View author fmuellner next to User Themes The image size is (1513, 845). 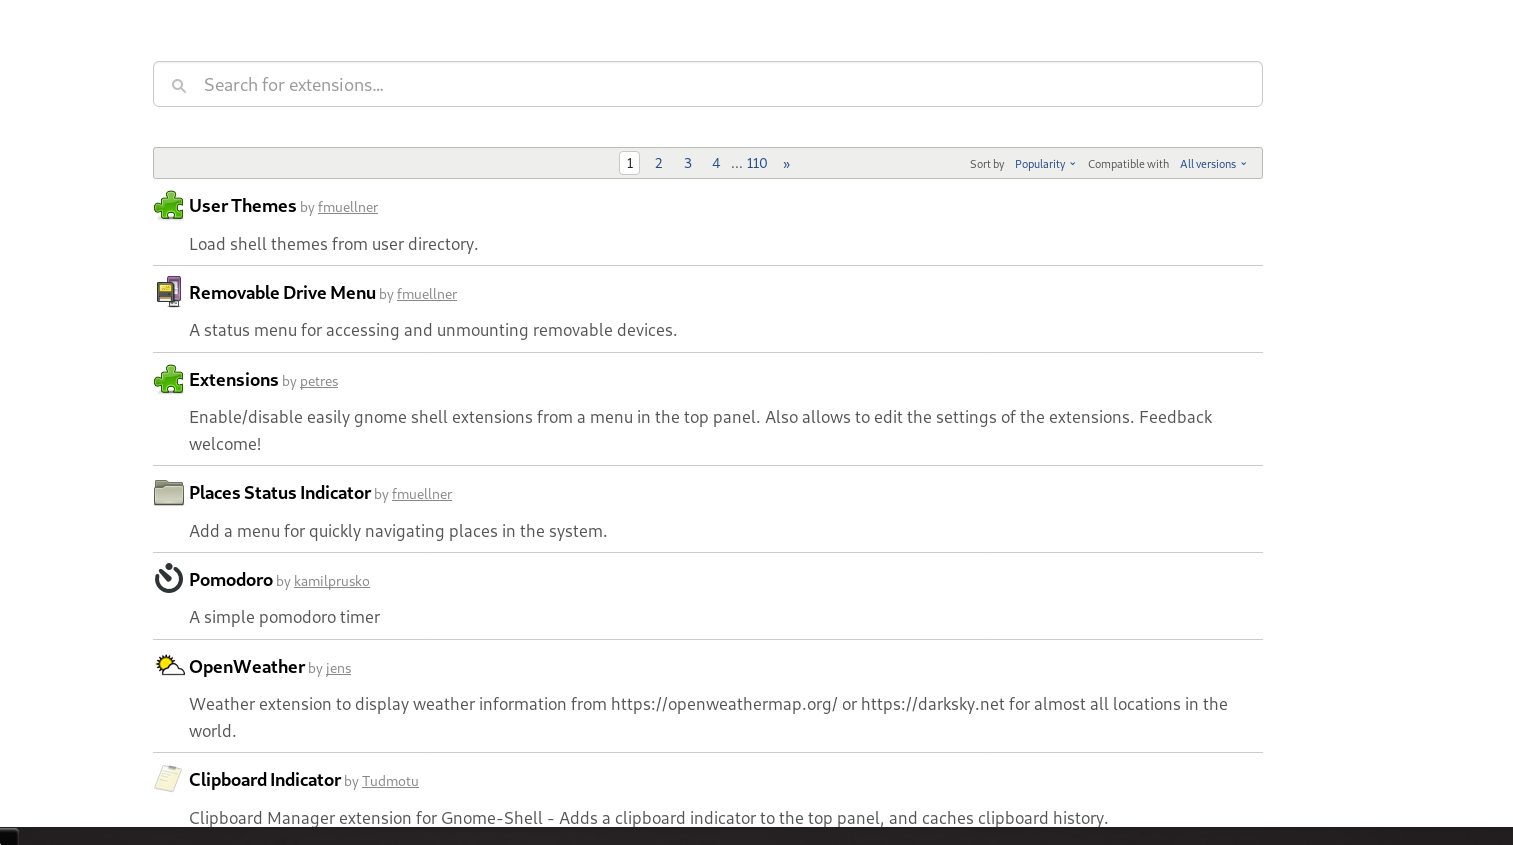click(348, 207)
